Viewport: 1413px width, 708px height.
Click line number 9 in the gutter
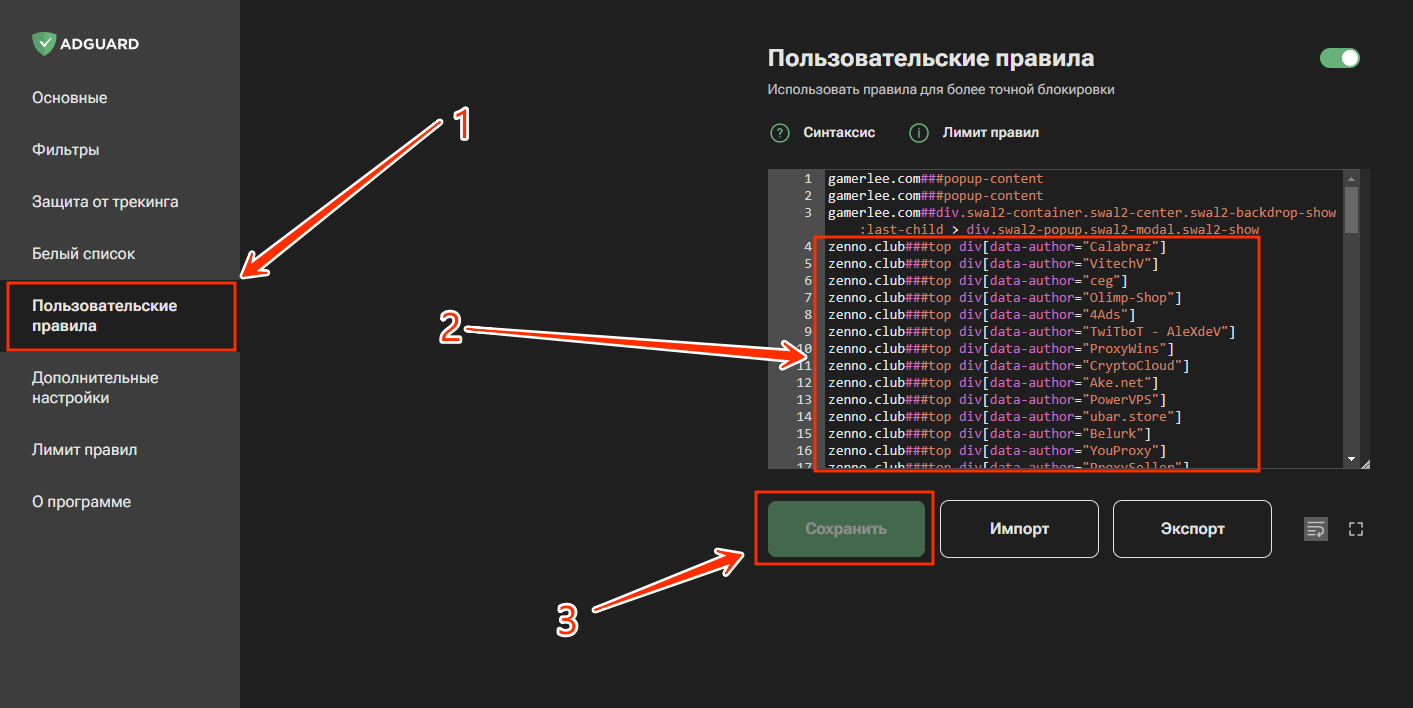807,331
